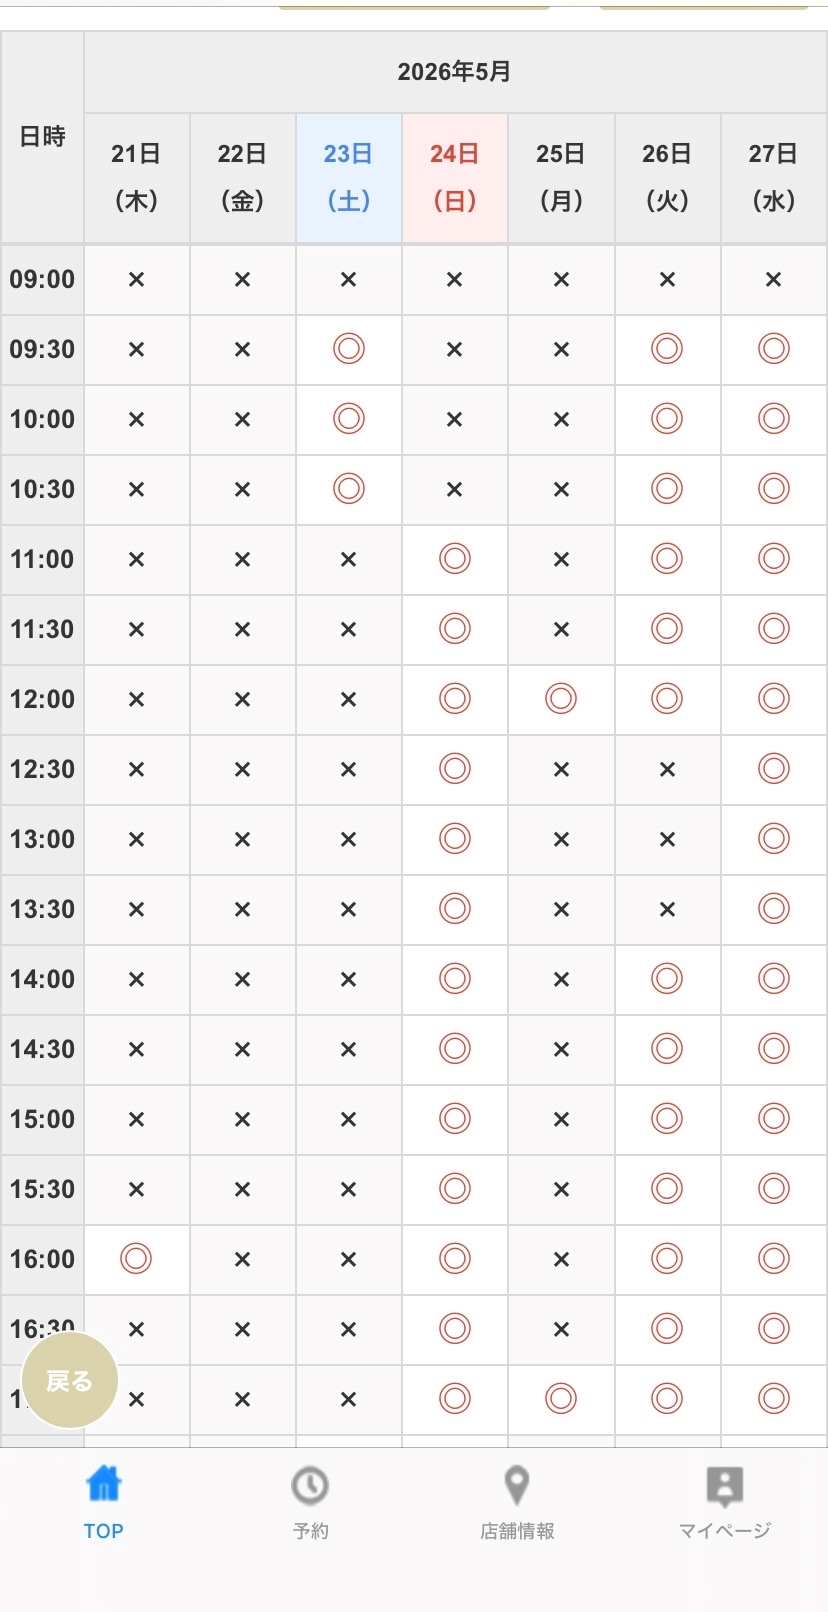Choose the 15:30 circle on 26日 (火)
Image resolution: width=828 pixels, height=1612 pixels.
tap(667, 1188)
